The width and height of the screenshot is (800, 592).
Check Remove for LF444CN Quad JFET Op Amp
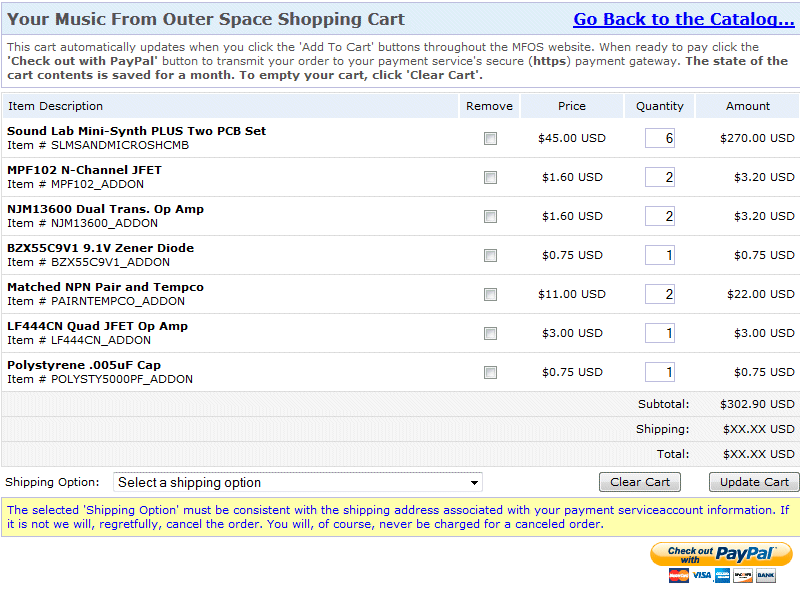point(490,333)
